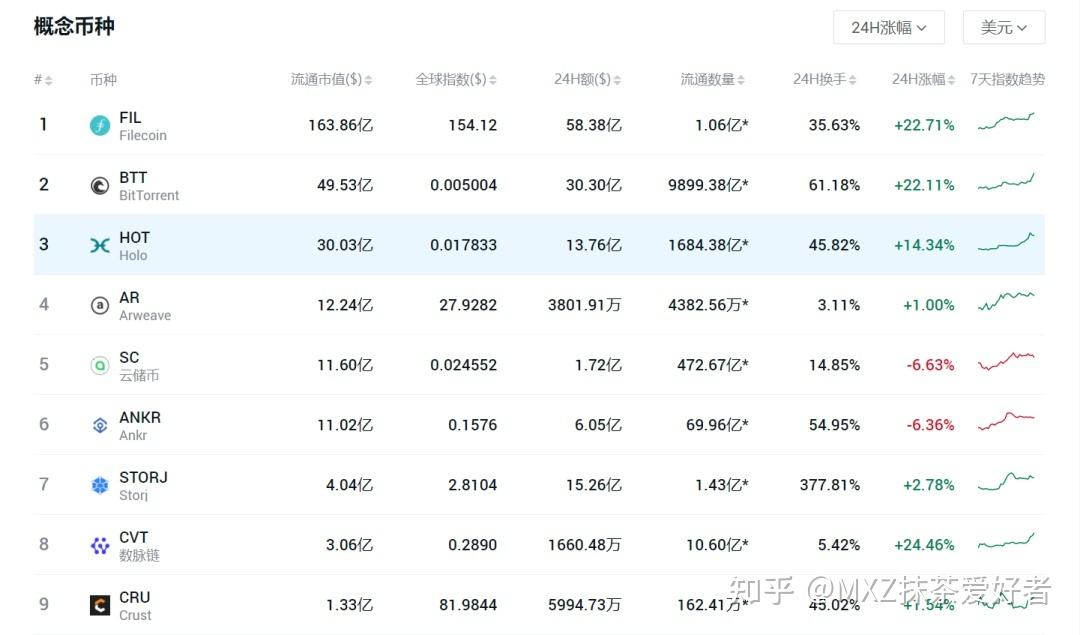
Task: Open SC 7-day trend chart
Action: 1006,362
